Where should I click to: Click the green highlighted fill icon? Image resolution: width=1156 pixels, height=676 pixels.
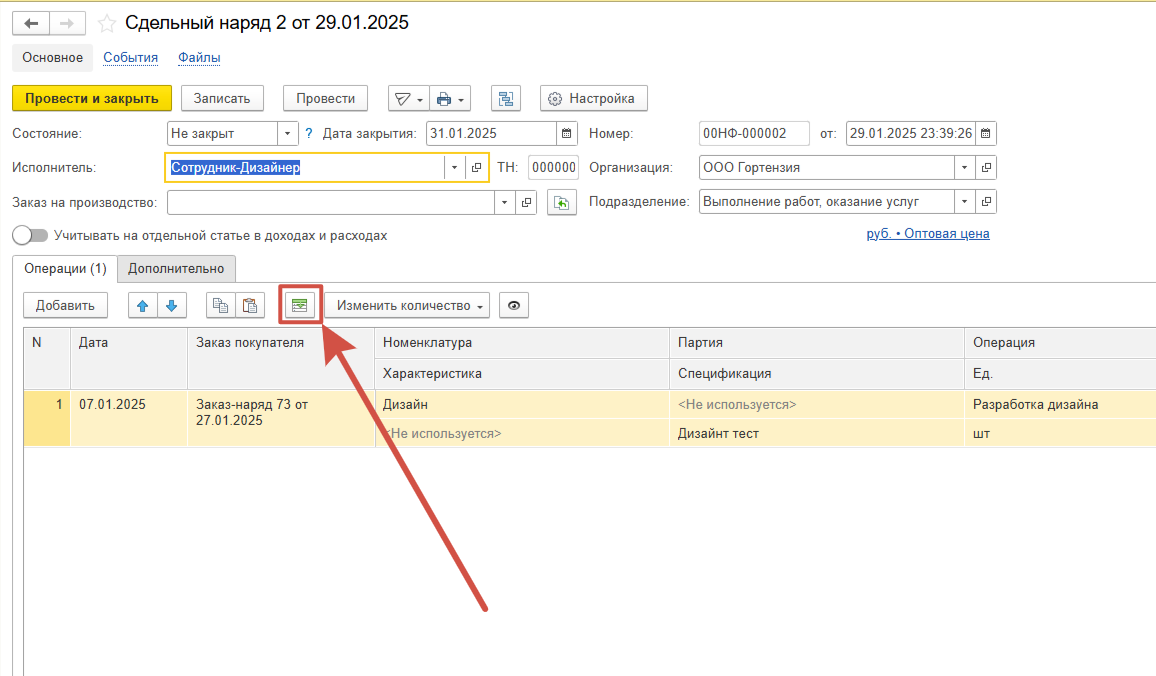point(300,306)
